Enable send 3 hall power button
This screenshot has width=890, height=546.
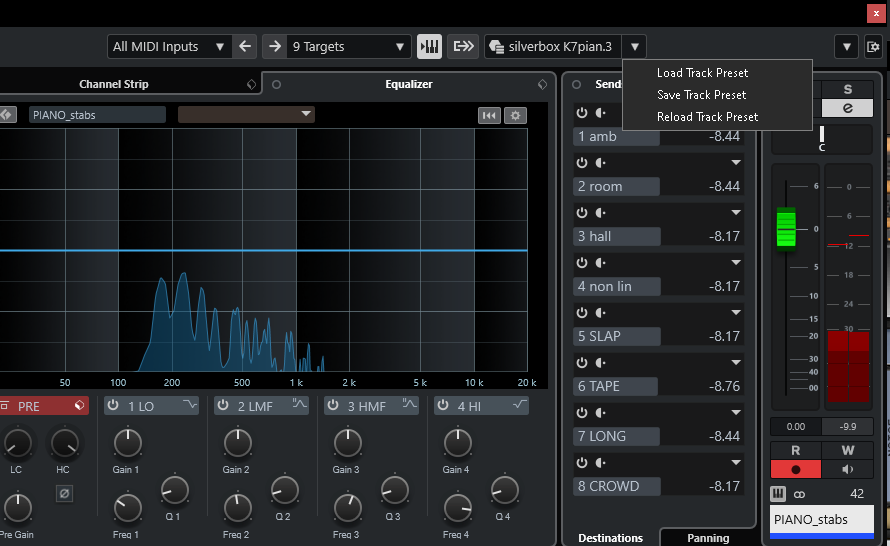tap(582, 213)
